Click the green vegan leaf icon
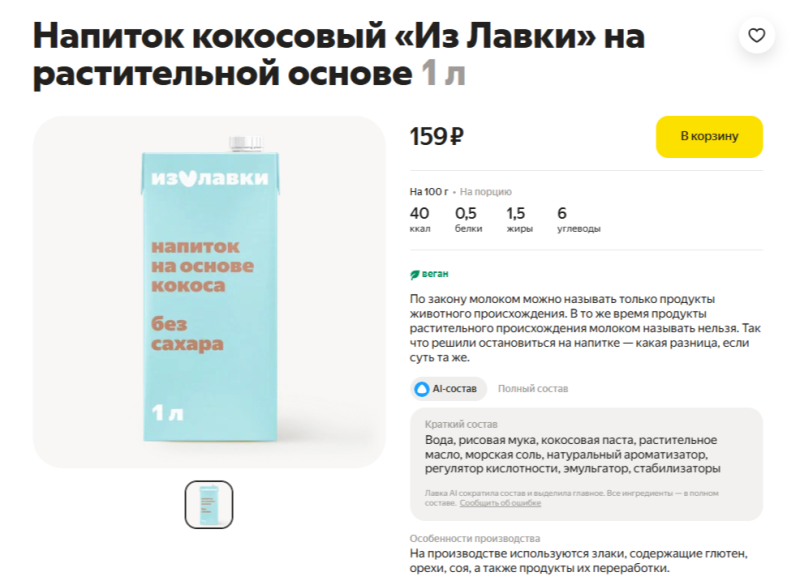Image resolution: width=800 pixels, height=585 pixels. [x=415, y=274]
